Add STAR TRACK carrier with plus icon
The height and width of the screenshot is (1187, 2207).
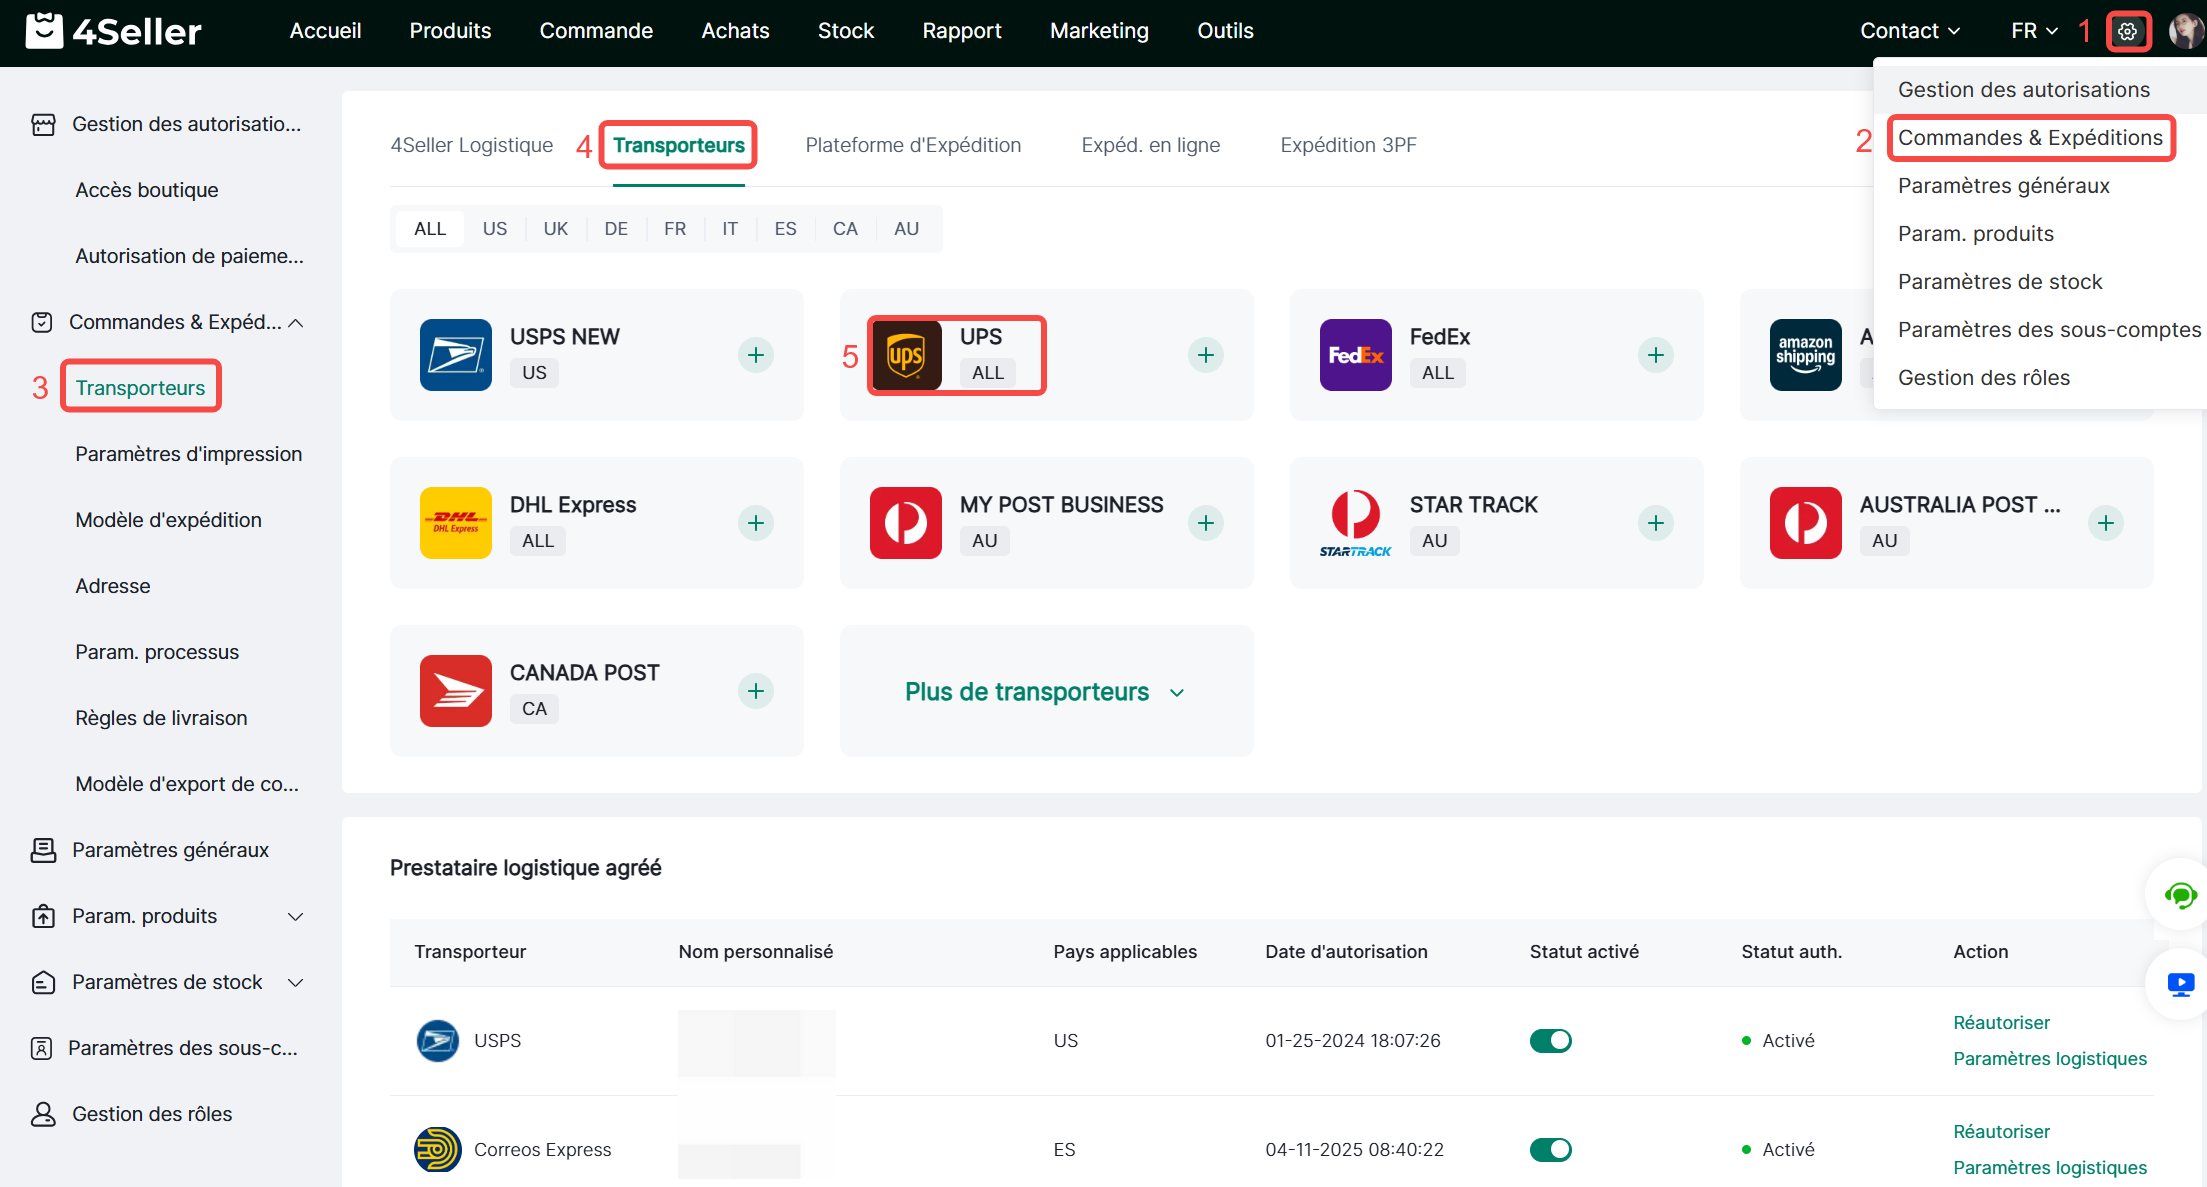(1656, 523)
